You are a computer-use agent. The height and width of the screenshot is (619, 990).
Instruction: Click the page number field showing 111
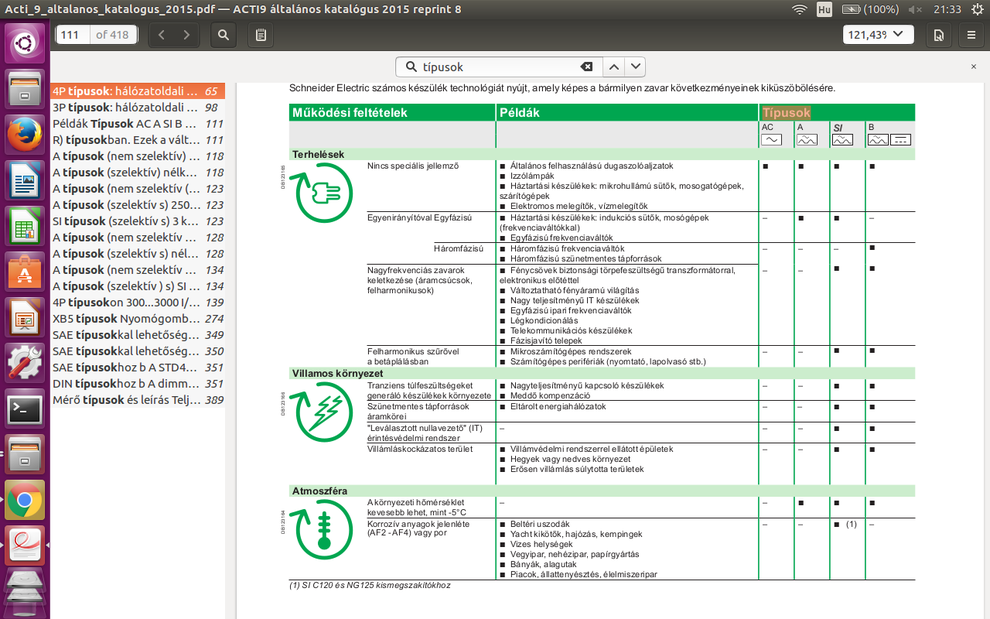click(x=71, y=35)
